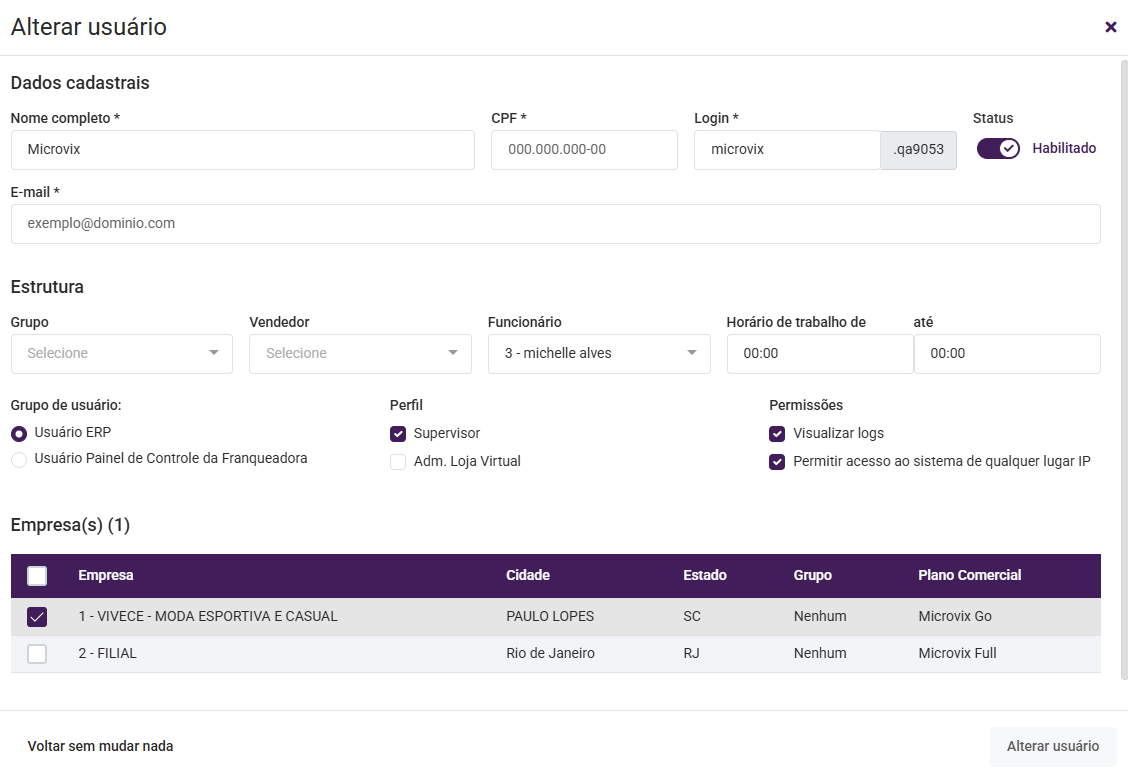Click Voltar sem mudar nada
The width and height of the screenshot is (1128, 781).
[100, 746]
